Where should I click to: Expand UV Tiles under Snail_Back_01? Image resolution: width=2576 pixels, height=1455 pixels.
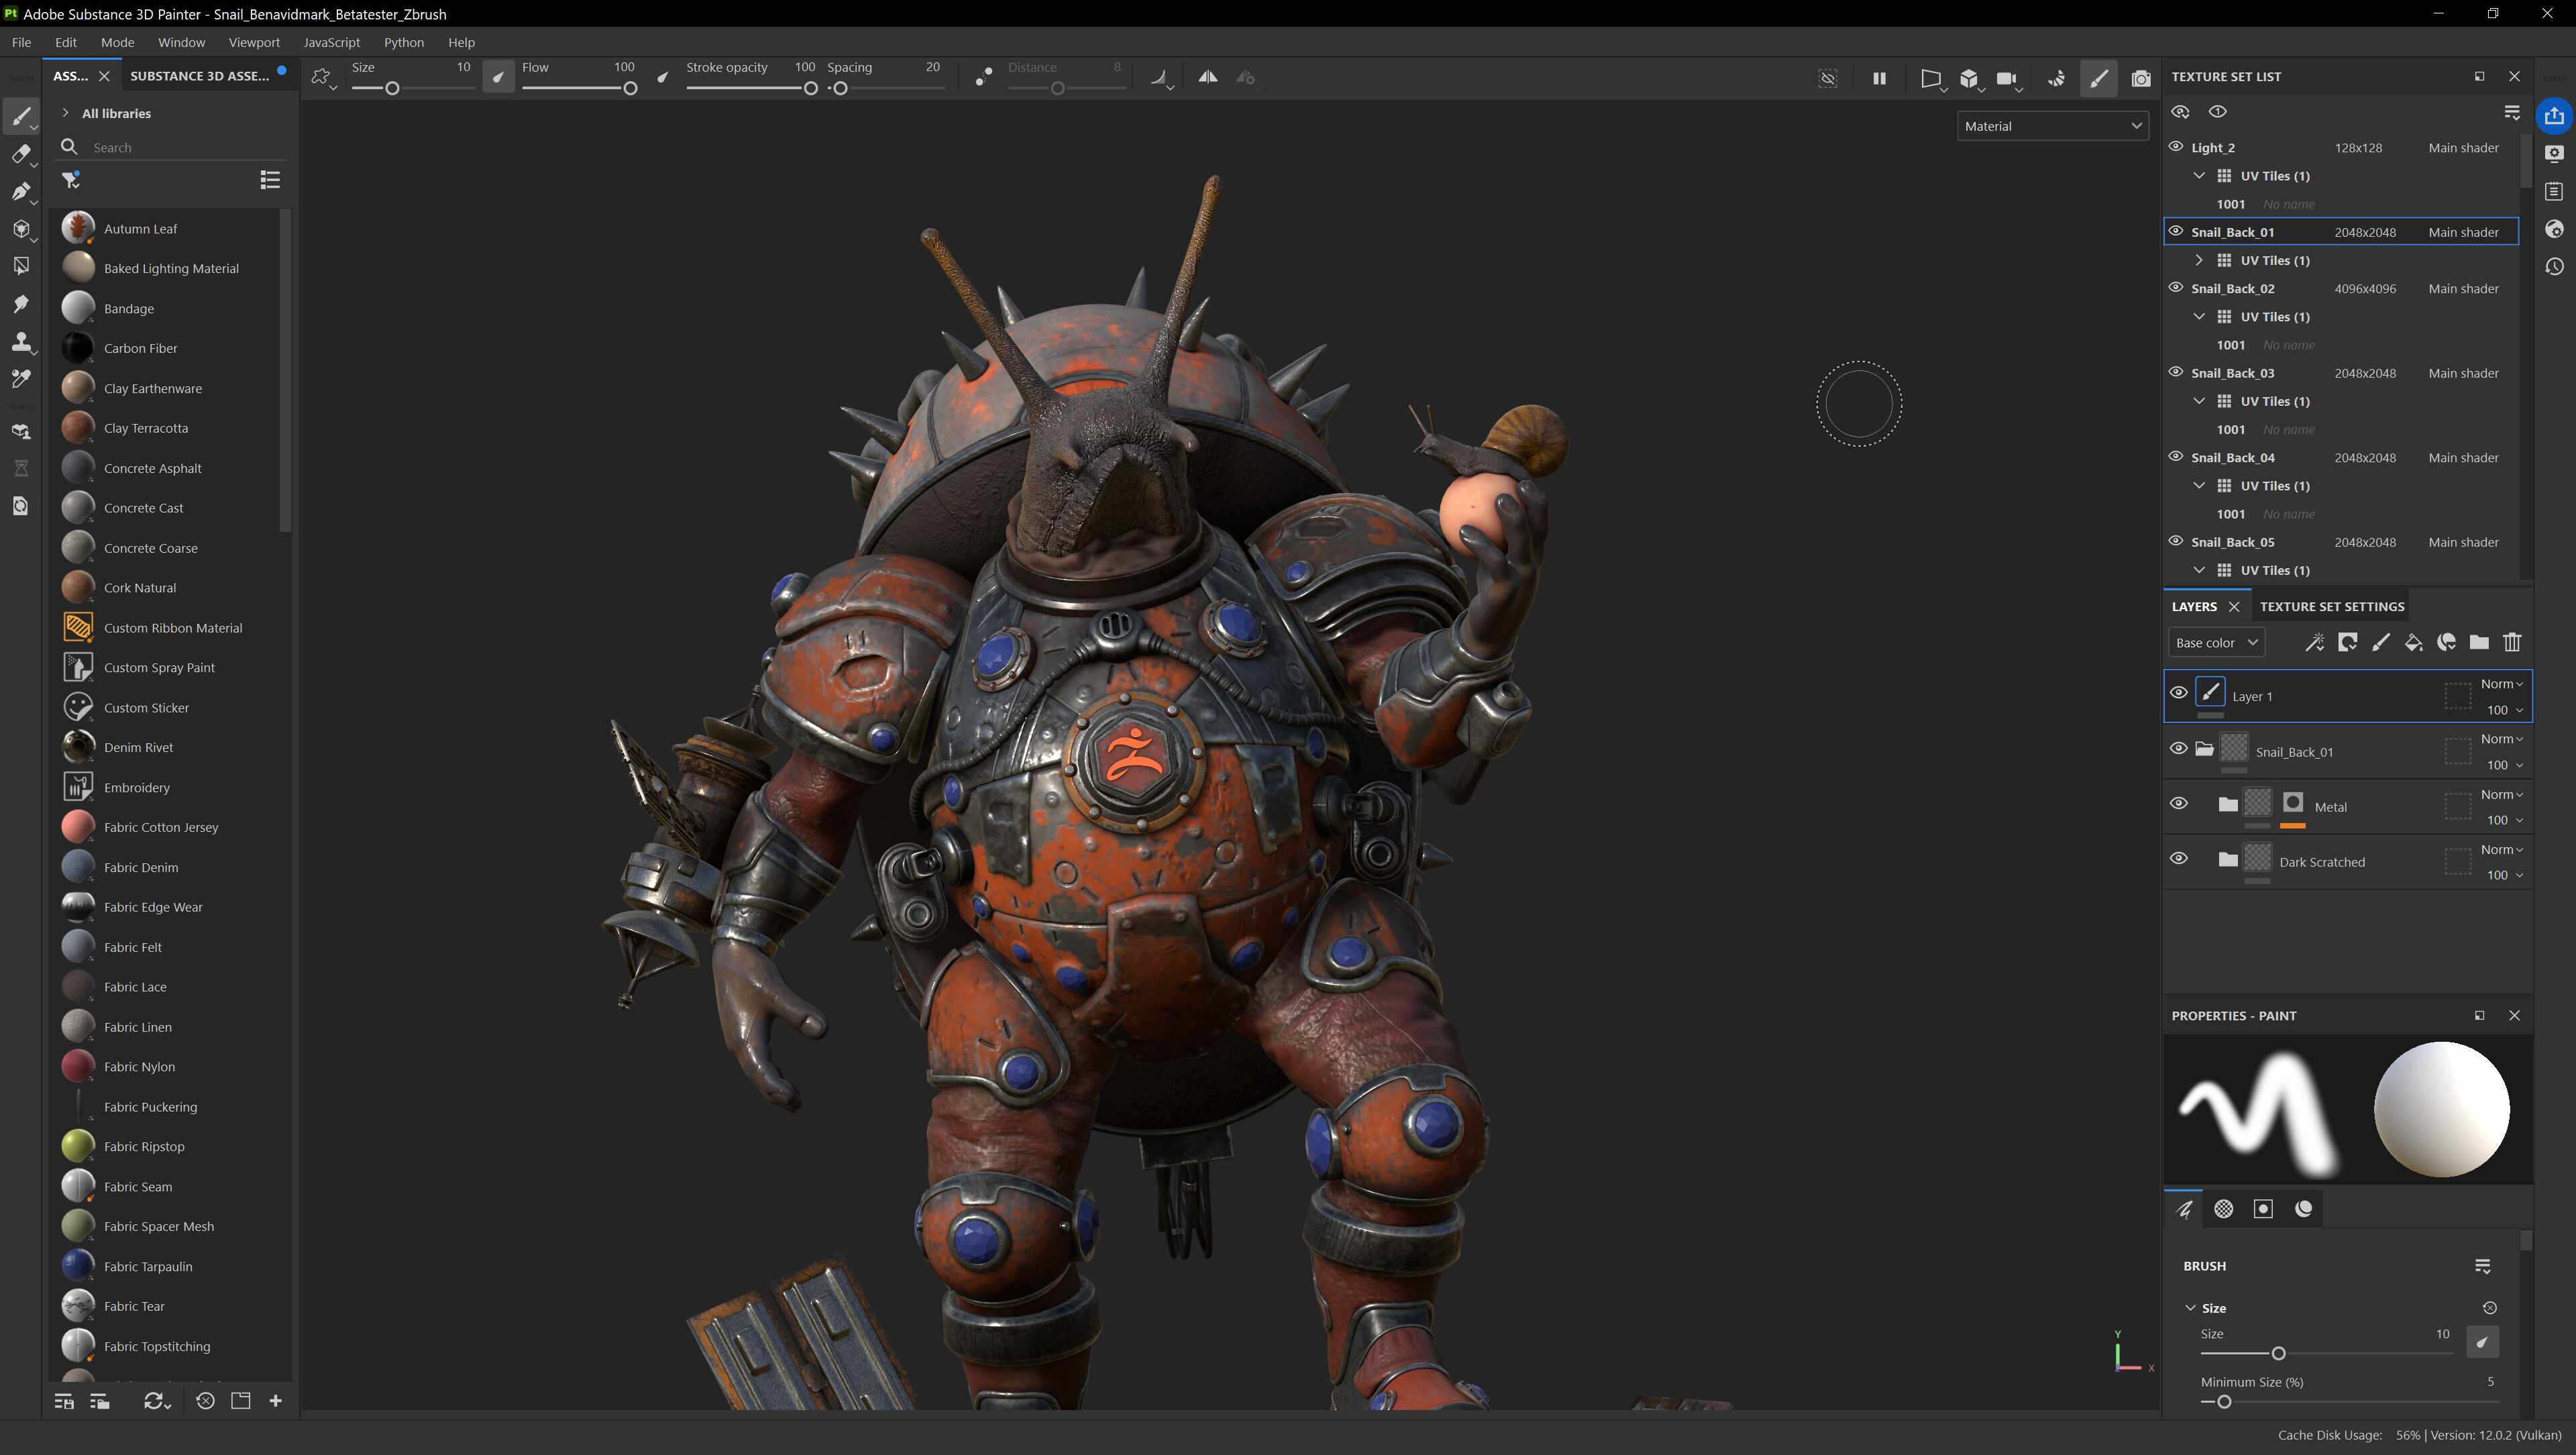coord(2198,260)
